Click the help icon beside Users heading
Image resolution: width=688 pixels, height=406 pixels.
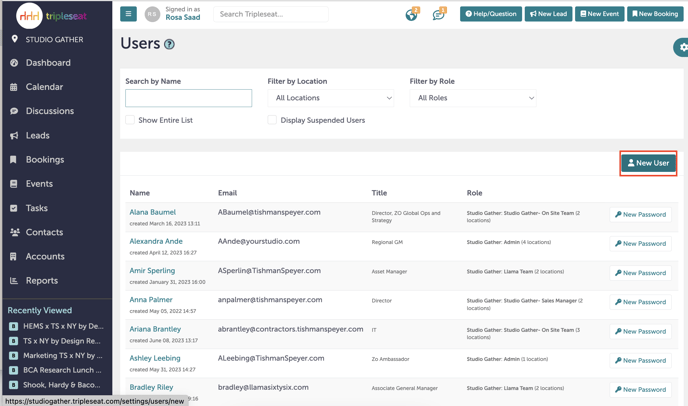point(169,45)
